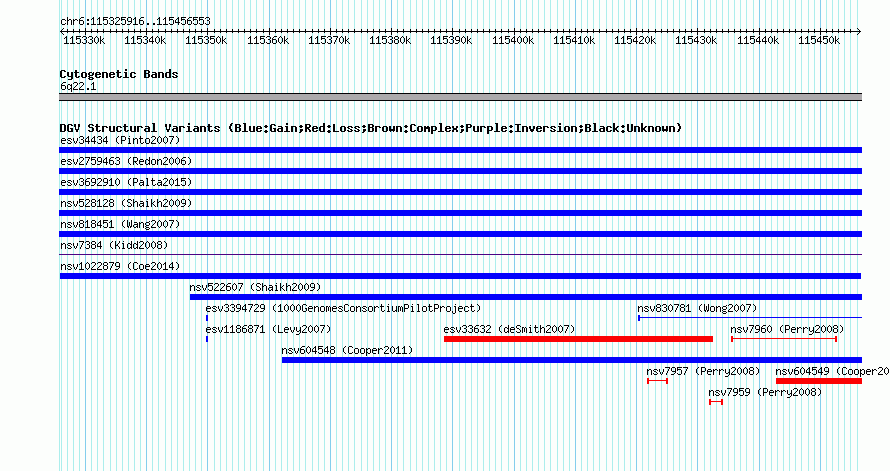This screenshot has height=471, width=890.
Task: Click the nsv818451 (Wang2007) label
Action: pyautogui.click(x=120, y=224)
